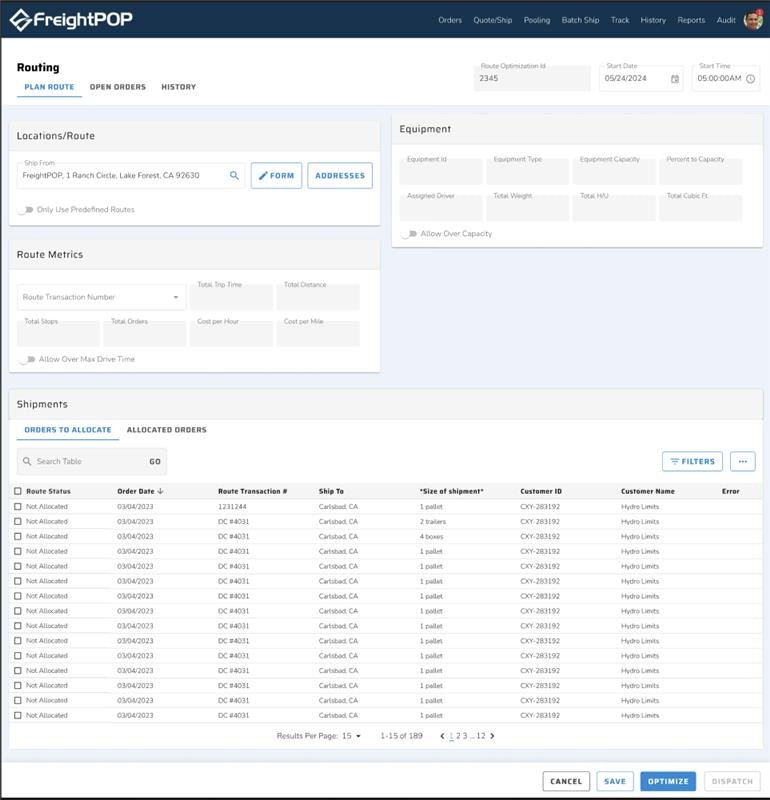
Task: Click the "1231244" transaction cell
Action: pos(232,507)
